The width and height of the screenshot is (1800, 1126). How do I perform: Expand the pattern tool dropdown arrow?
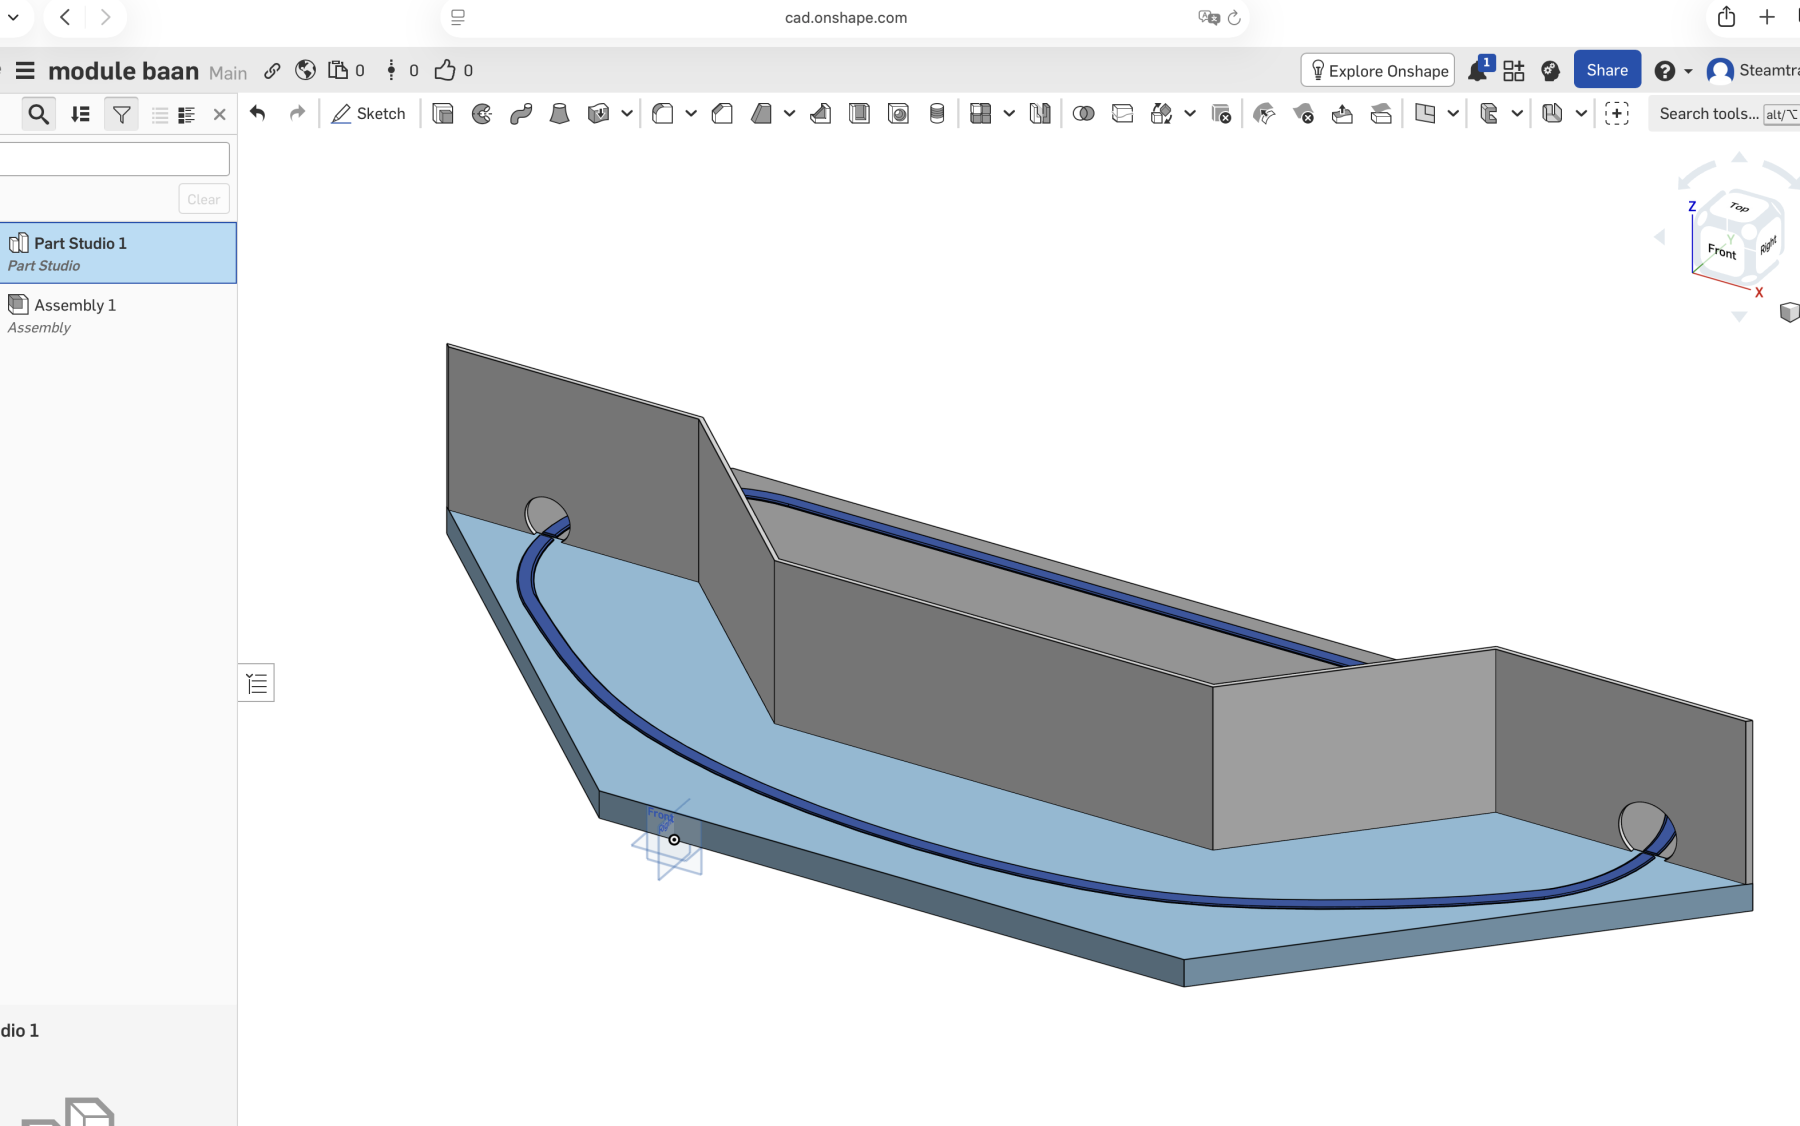(x=1009, y=114)
